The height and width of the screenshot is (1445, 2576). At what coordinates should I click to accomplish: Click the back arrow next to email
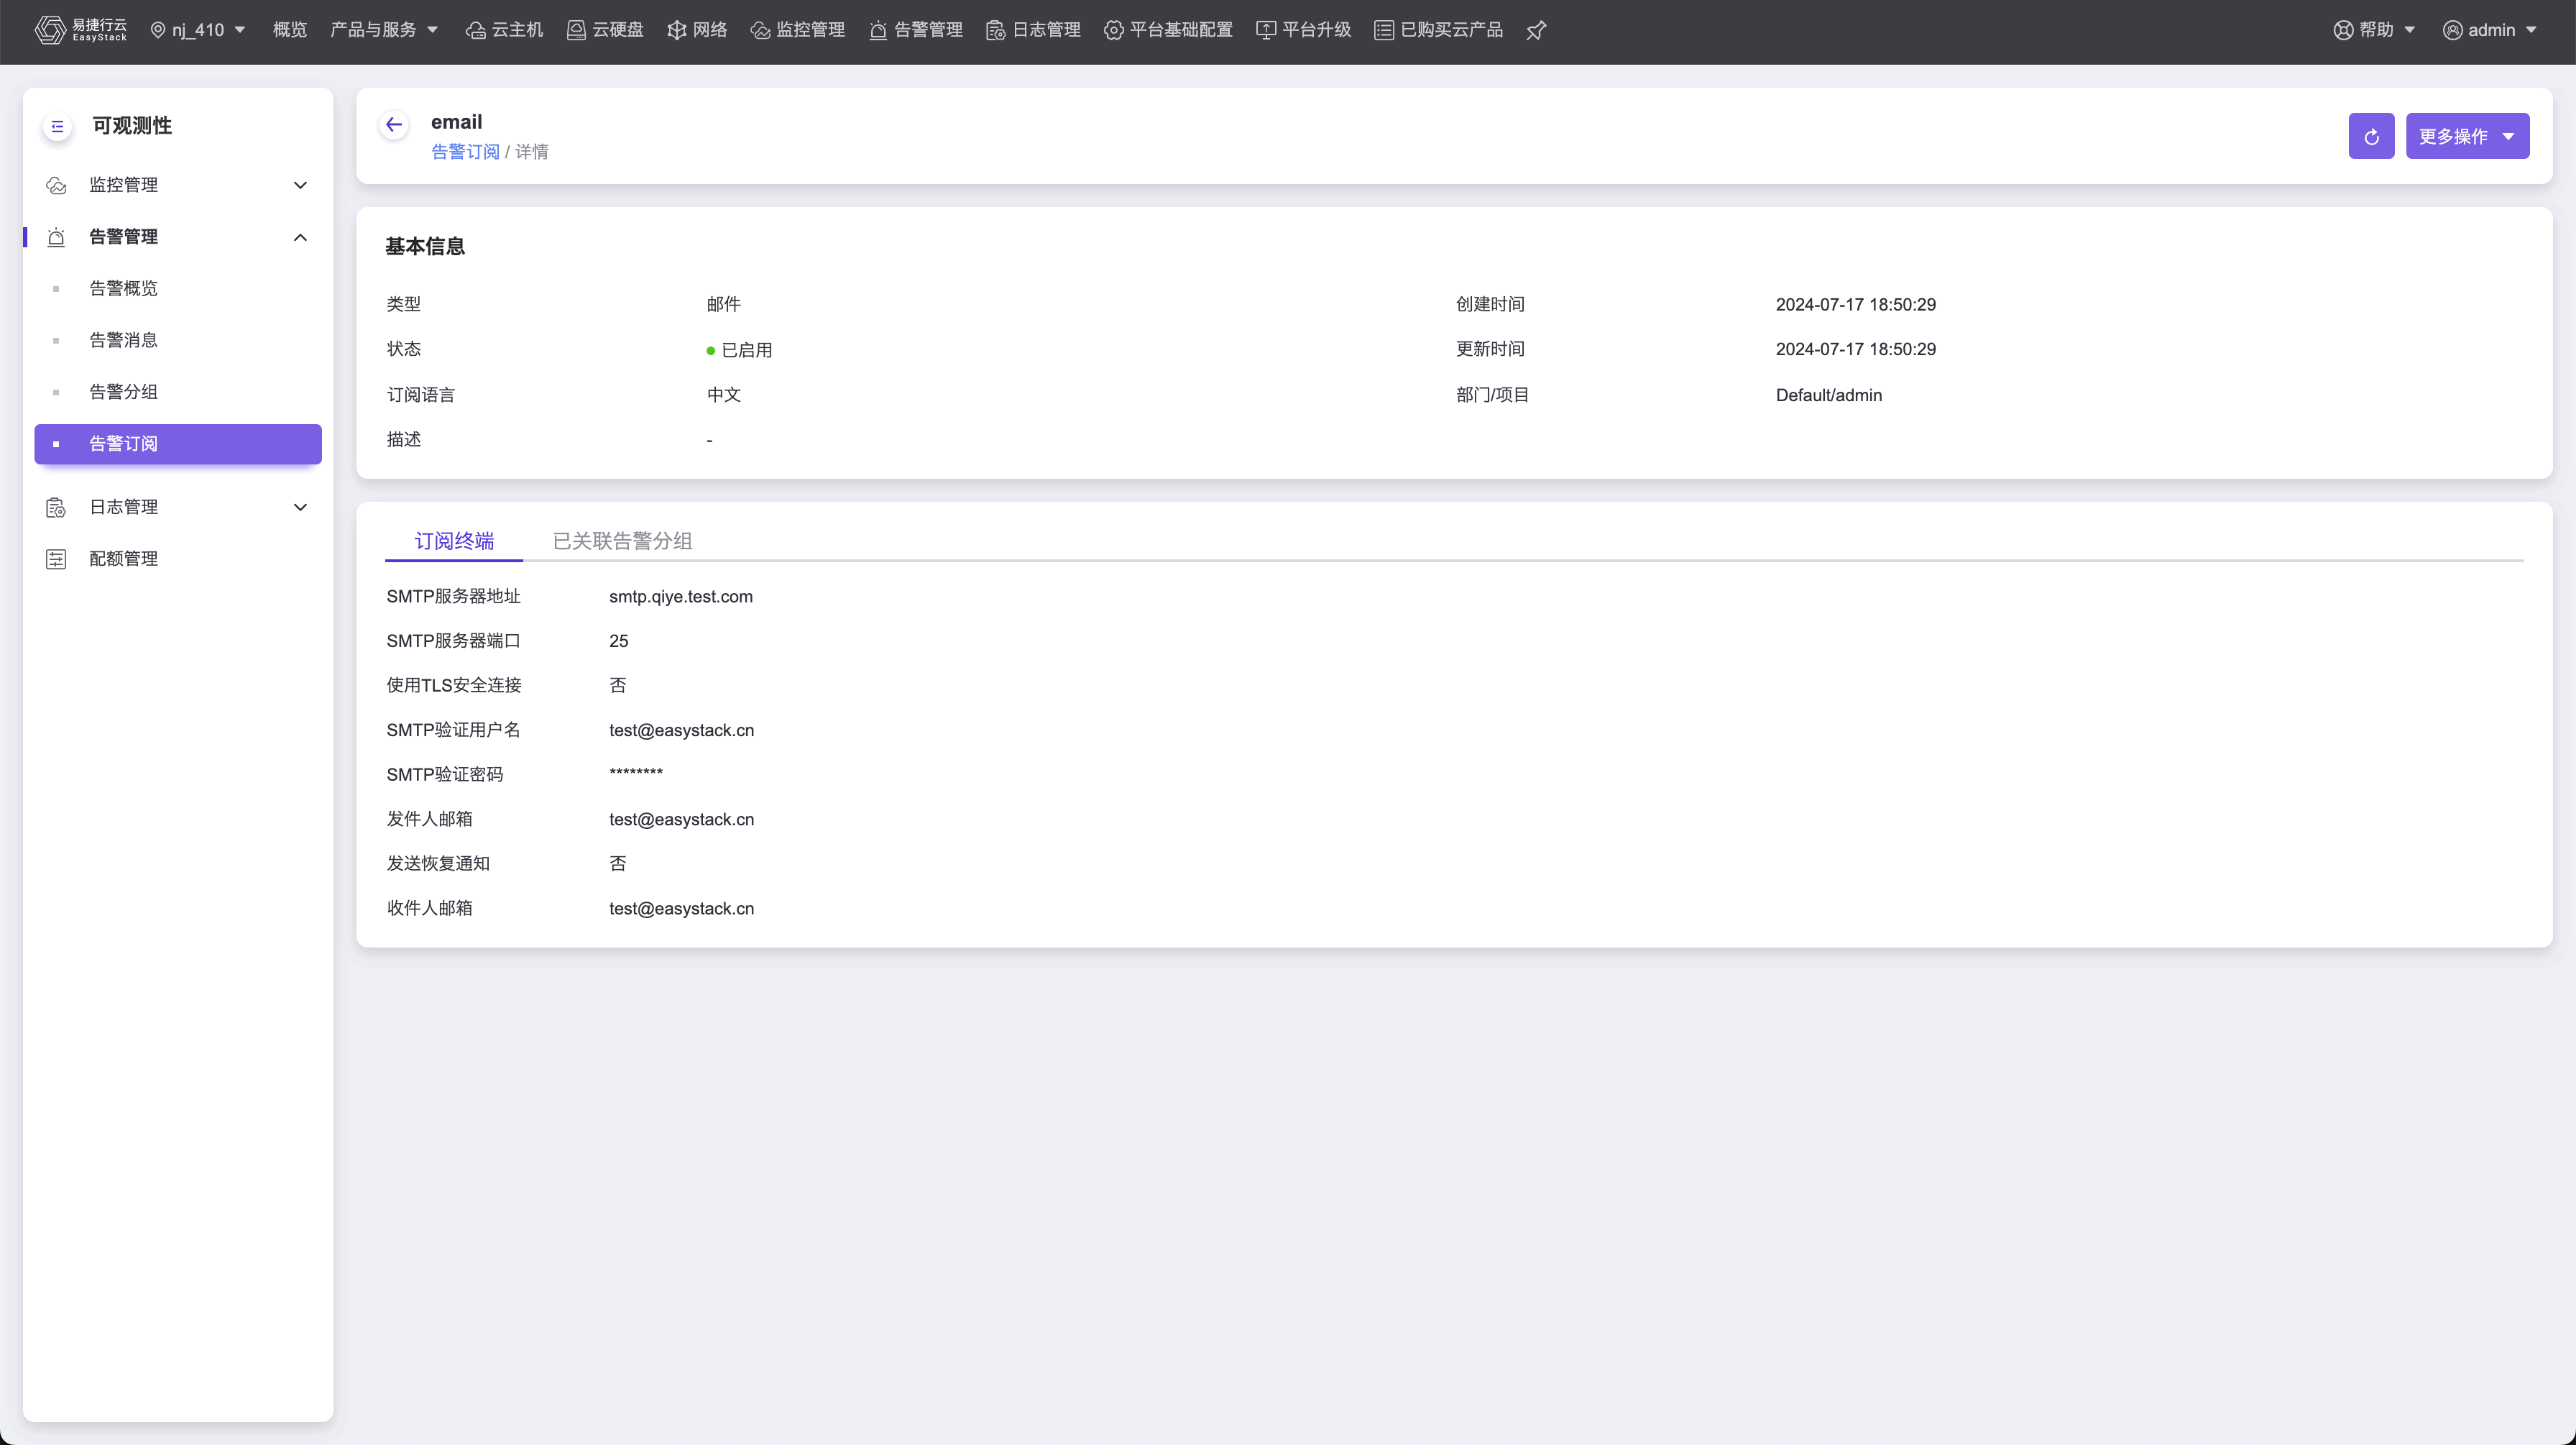click(394, 125)
